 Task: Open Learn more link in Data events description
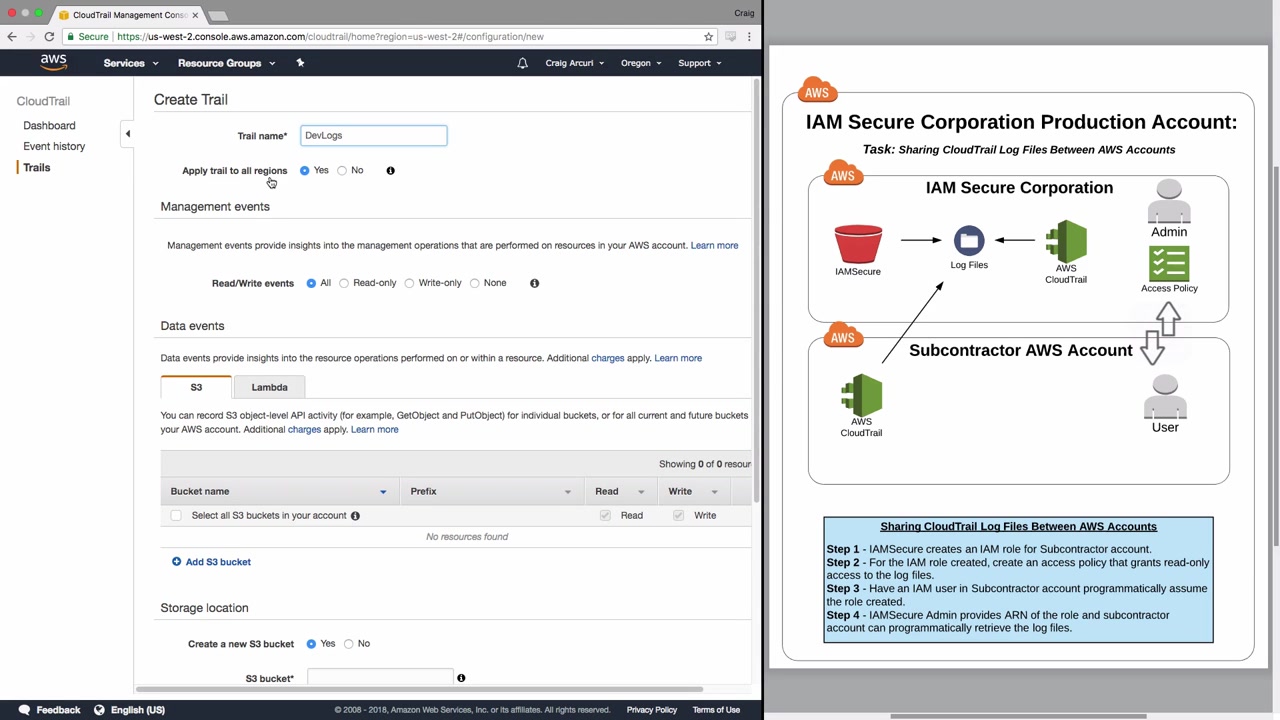(678, 358)
